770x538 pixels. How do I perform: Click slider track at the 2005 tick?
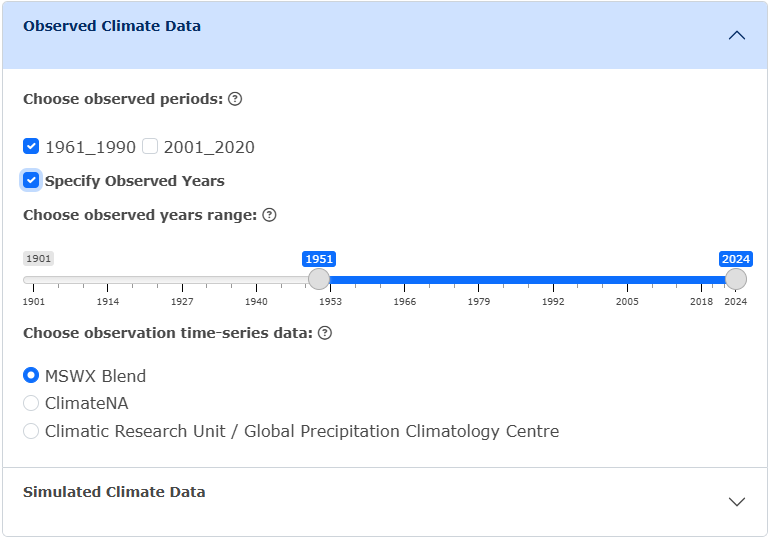tap(627, 280)
